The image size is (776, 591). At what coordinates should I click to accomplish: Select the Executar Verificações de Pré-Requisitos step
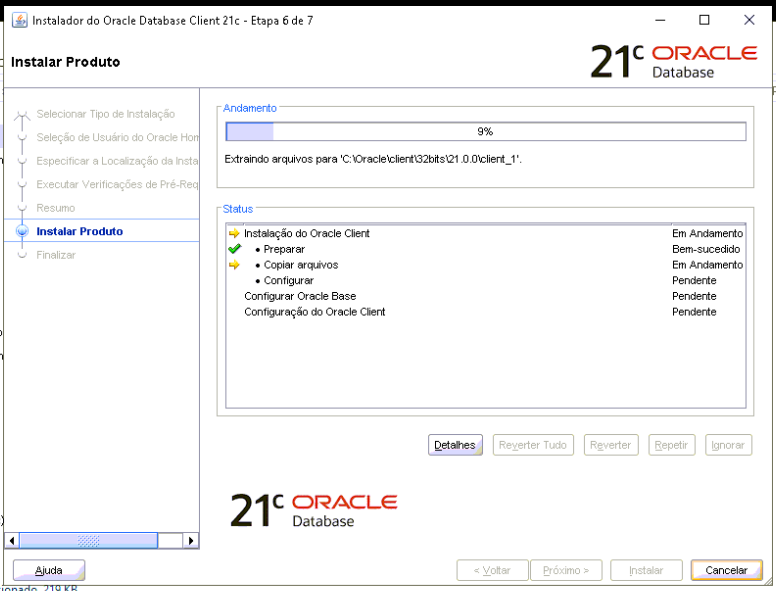tap(118, 184)
